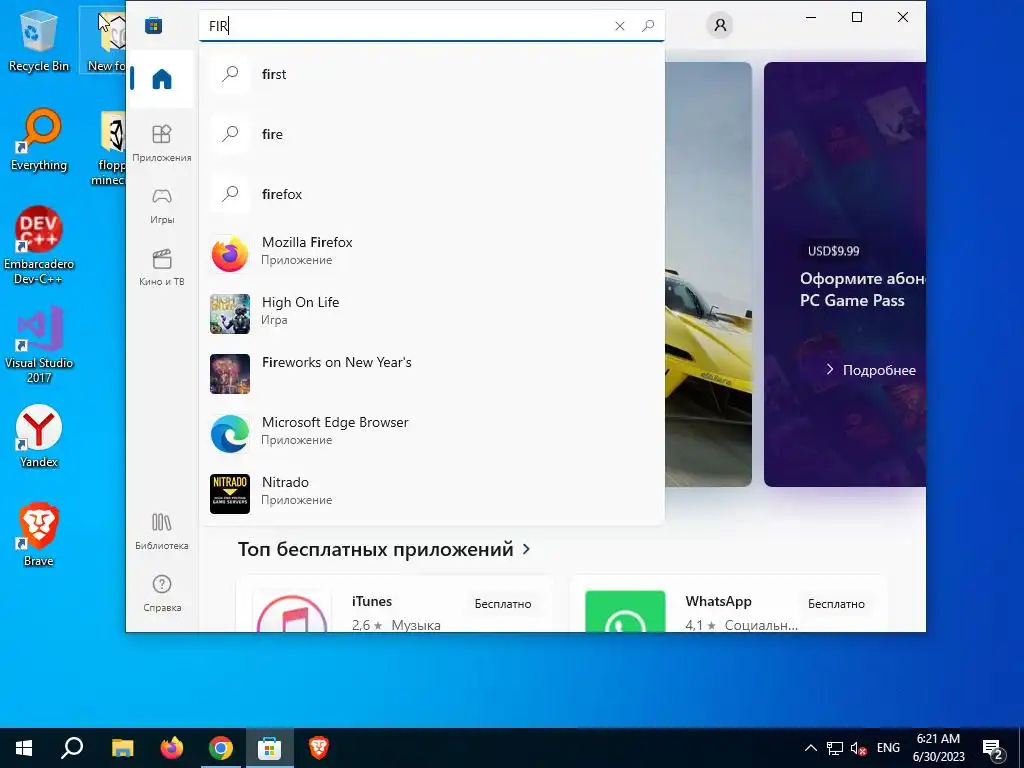1024x768 pixels.
Task: Select the Mozilla Firefox app result
Action: (x=432, y=254)
